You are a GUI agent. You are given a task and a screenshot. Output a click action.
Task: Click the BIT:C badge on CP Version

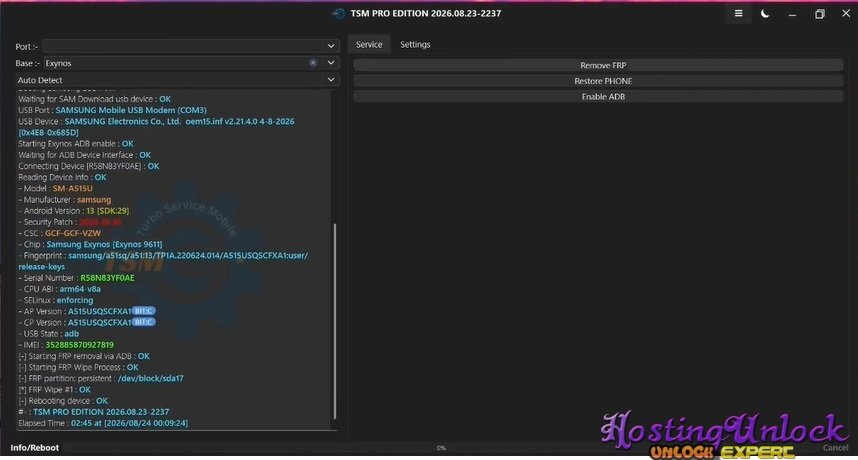click(144, 322)
